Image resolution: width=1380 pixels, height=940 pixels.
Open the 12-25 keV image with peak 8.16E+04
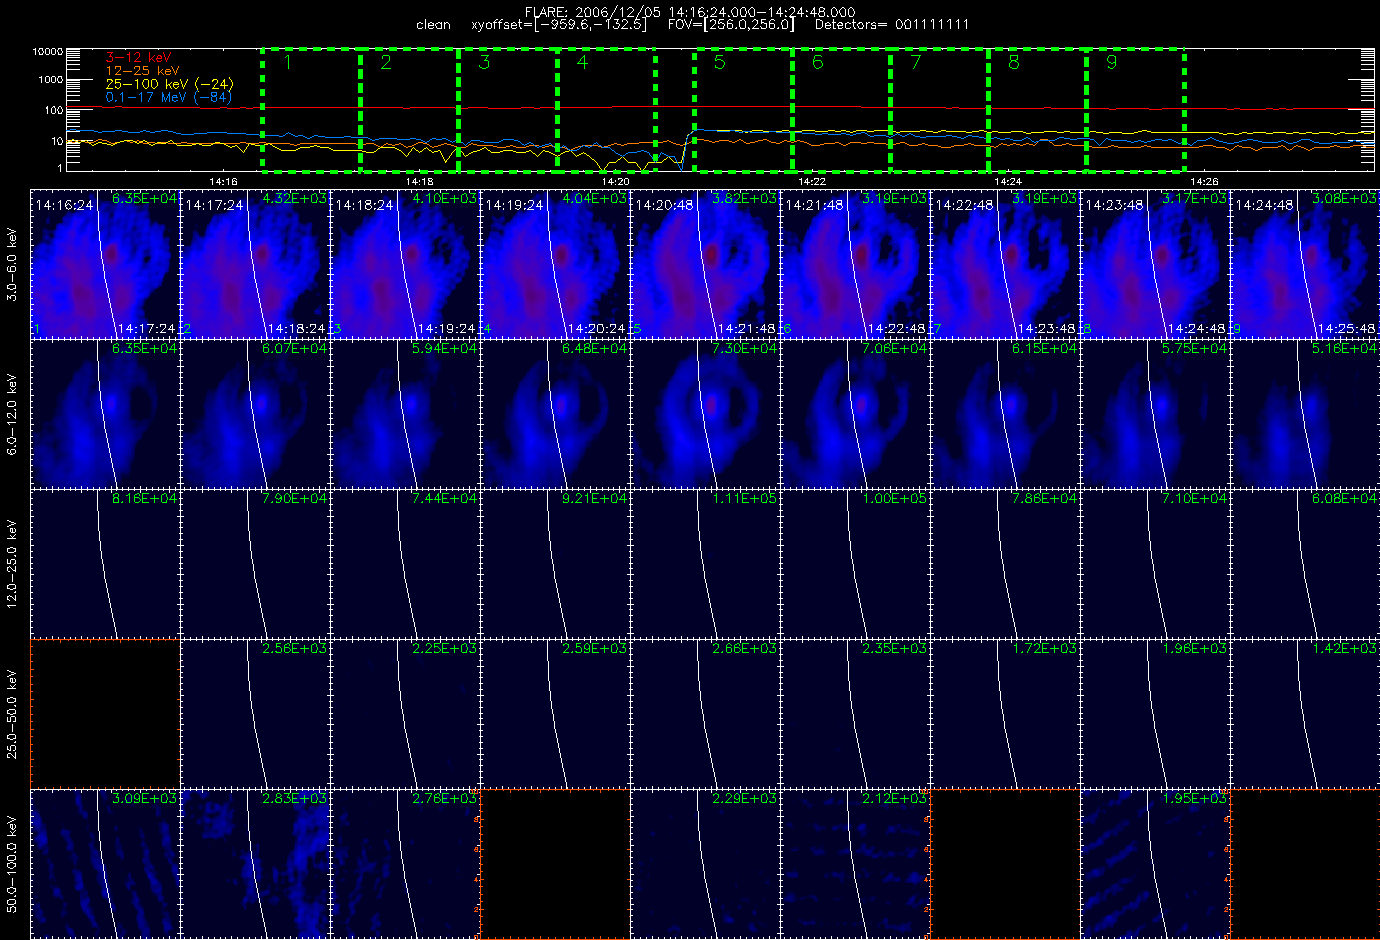click(105, 564)
